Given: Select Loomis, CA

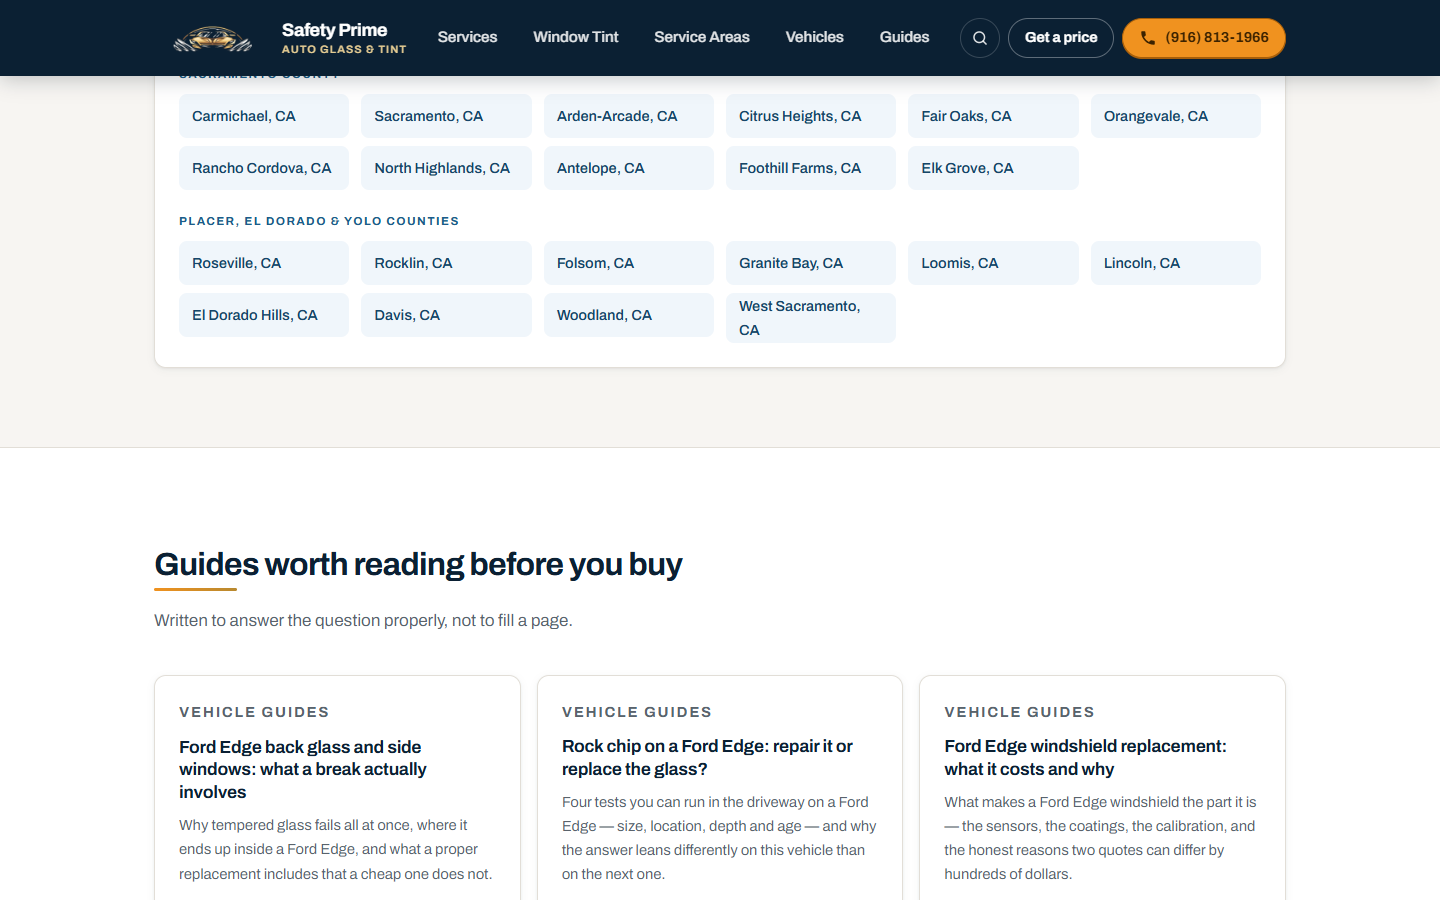Looking at the screenshot, I should click(993, 263).
